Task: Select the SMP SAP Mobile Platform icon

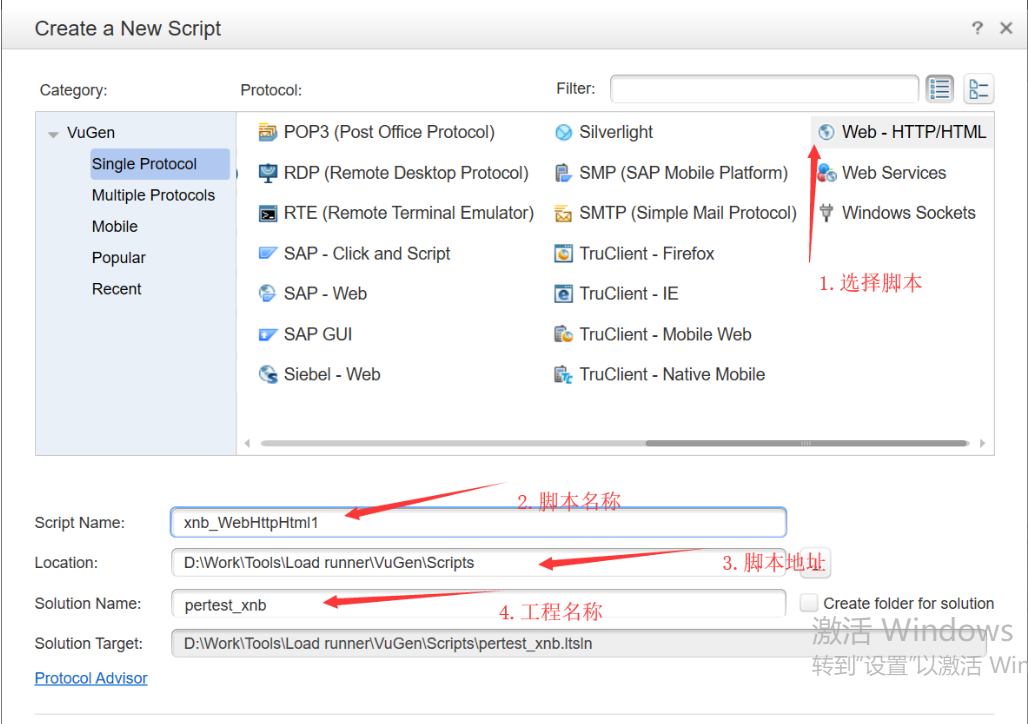Action: [x=563, y=173]
